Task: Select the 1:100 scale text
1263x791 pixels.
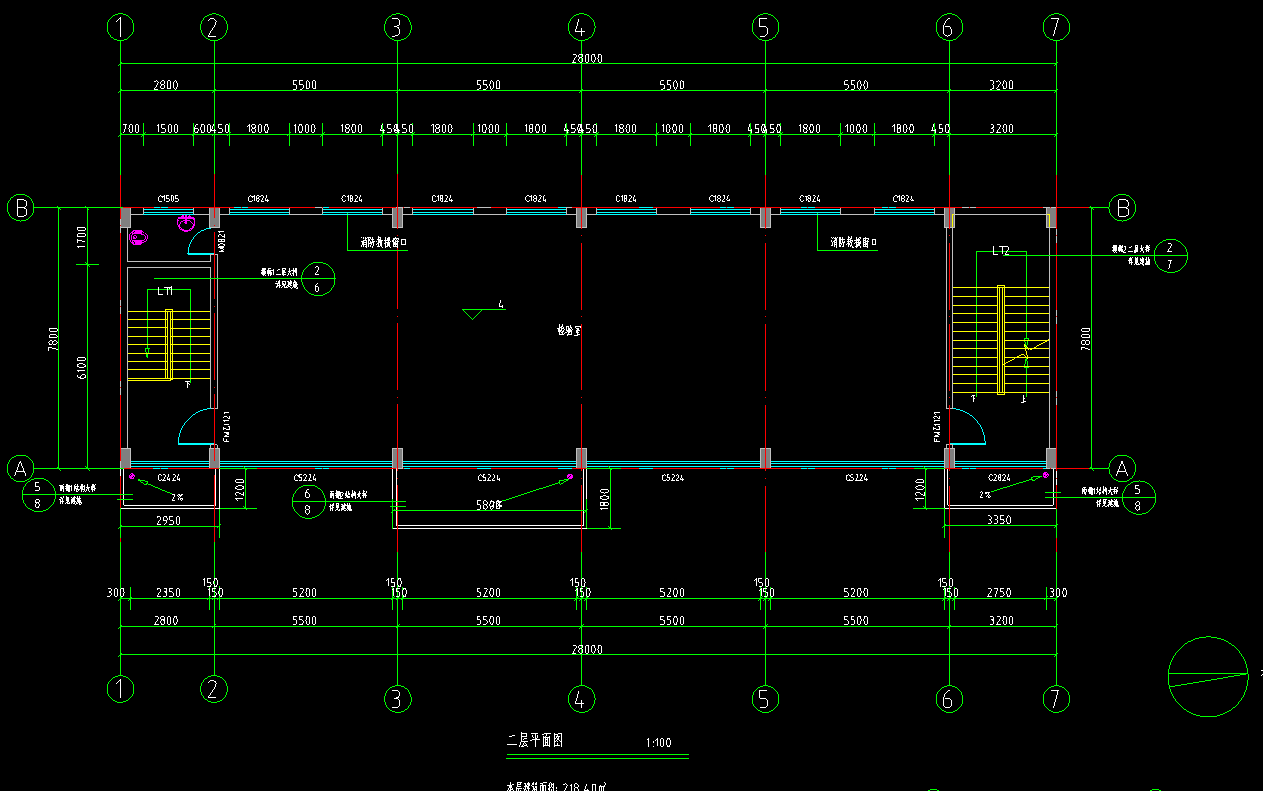Action: 659,743
